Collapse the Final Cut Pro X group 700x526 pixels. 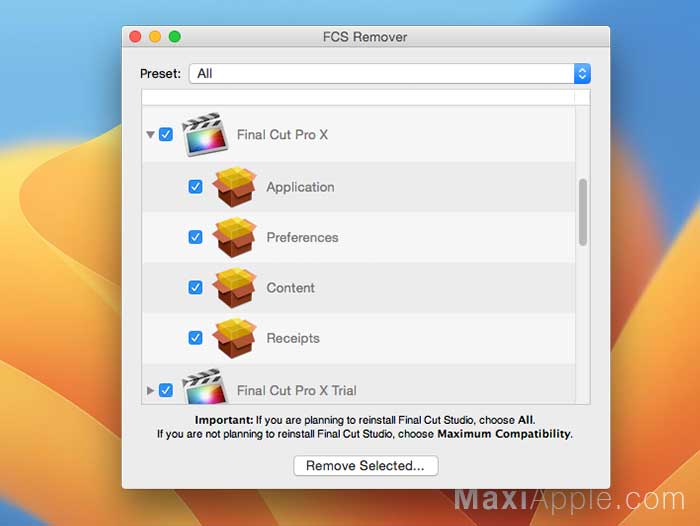(x=150, y=134)
